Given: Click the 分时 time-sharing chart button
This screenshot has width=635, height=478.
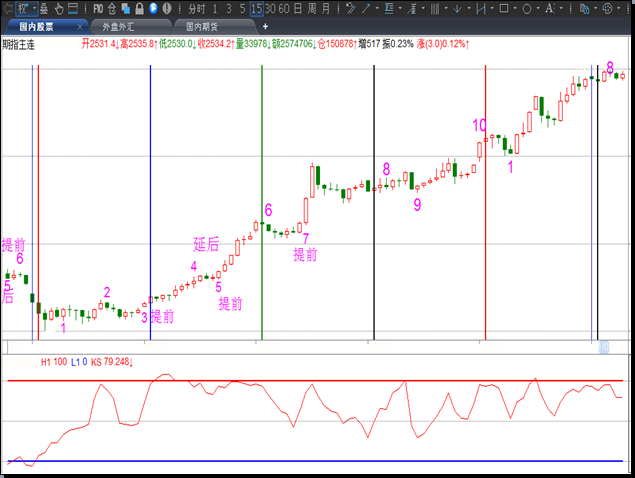Looking at the screenshot, I should pyautogui.click(x=196, y=8).
